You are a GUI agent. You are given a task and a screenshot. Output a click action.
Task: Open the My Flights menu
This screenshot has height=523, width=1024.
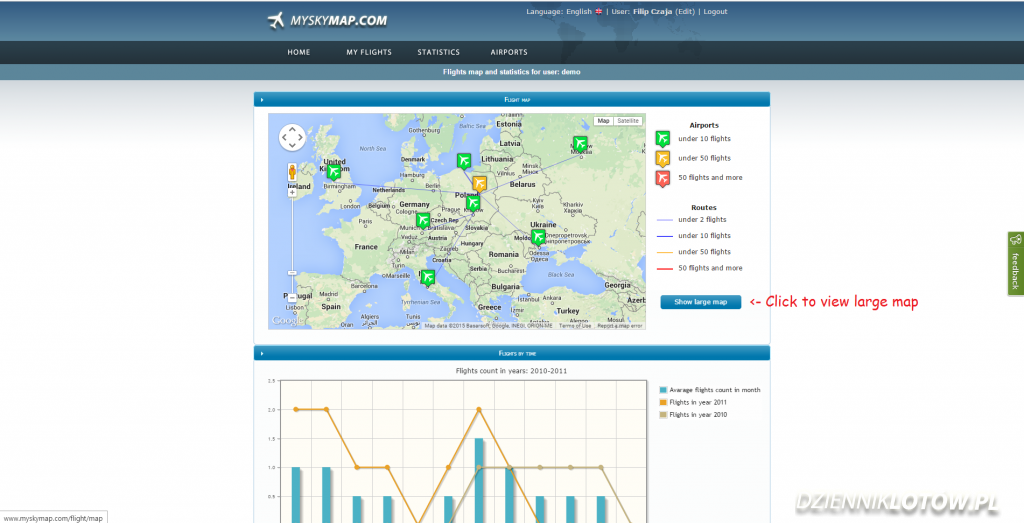coord(369,52)
